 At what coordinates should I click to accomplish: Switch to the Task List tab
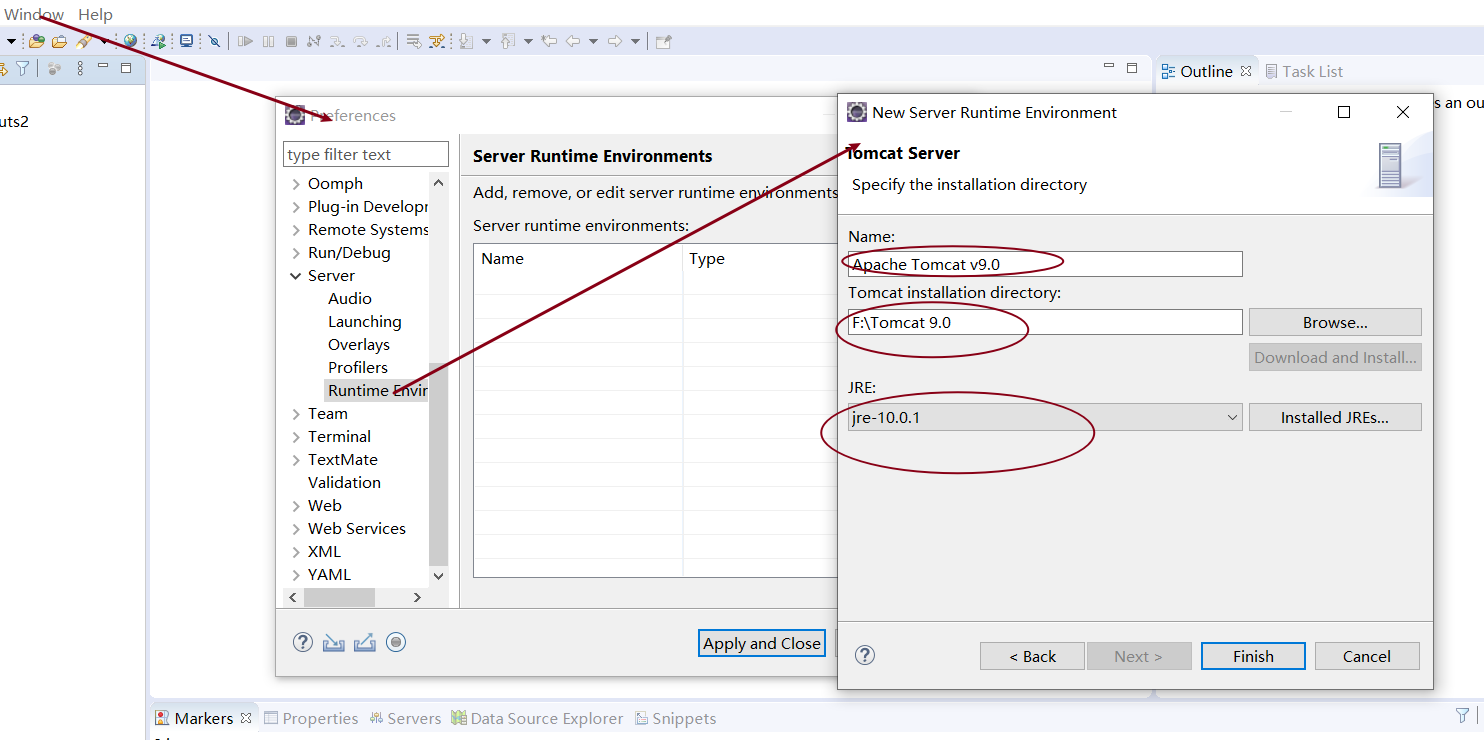click(x=1304, y=71)
